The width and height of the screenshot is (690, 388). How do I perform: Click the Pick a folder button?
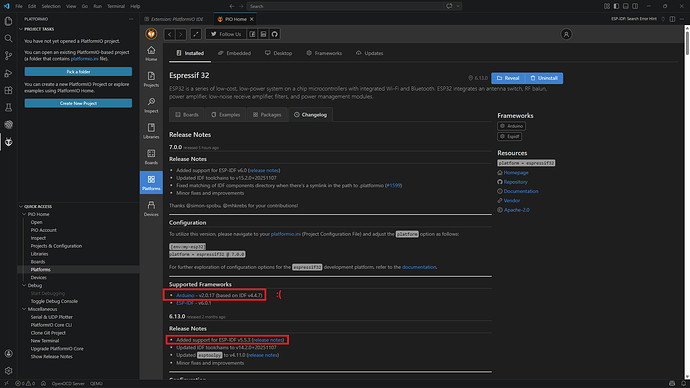pyautogui.click(x=78, y=72)
